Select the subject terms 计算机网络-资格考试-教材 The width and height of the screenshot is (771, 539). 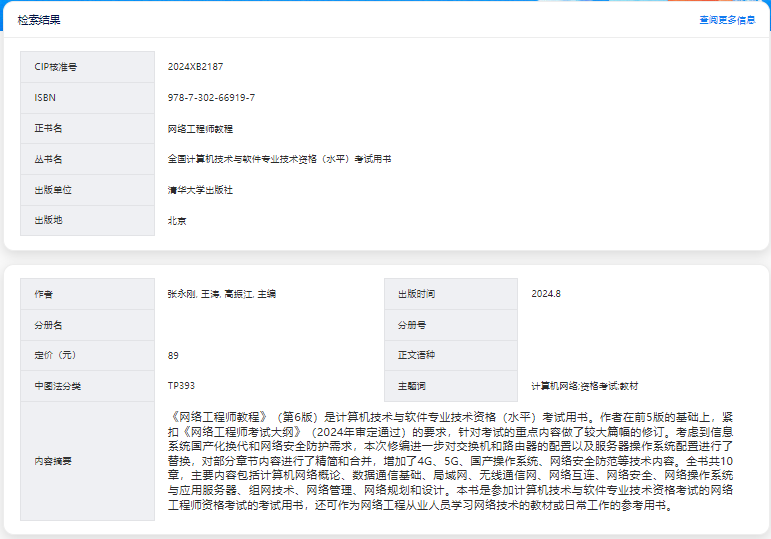click(x=584, y=386)
